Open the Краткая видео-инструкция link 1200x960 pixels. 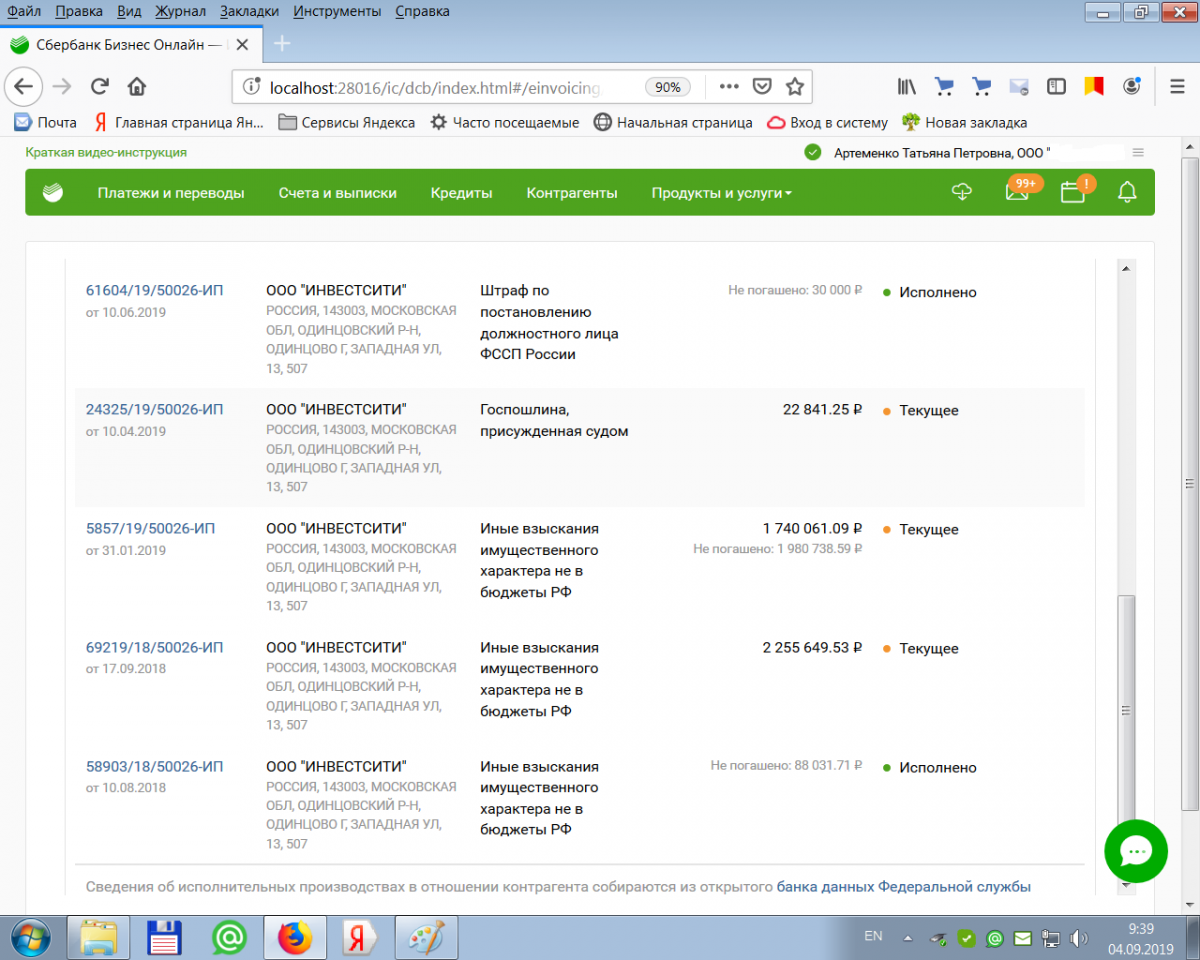tap(106, 152)
